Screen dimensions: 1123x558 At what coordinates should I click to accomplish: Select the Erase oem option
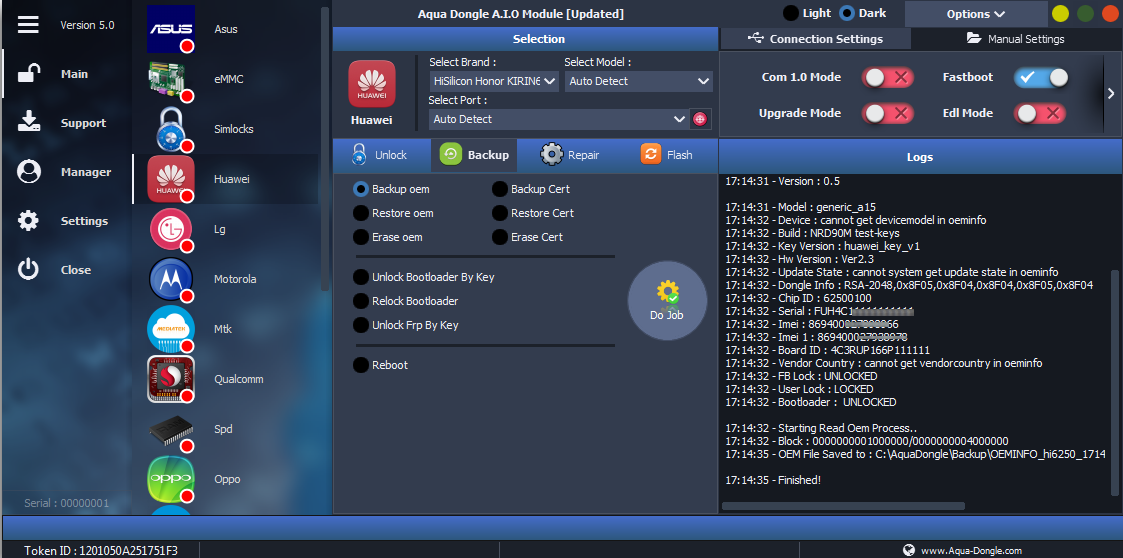click(361, 237)
